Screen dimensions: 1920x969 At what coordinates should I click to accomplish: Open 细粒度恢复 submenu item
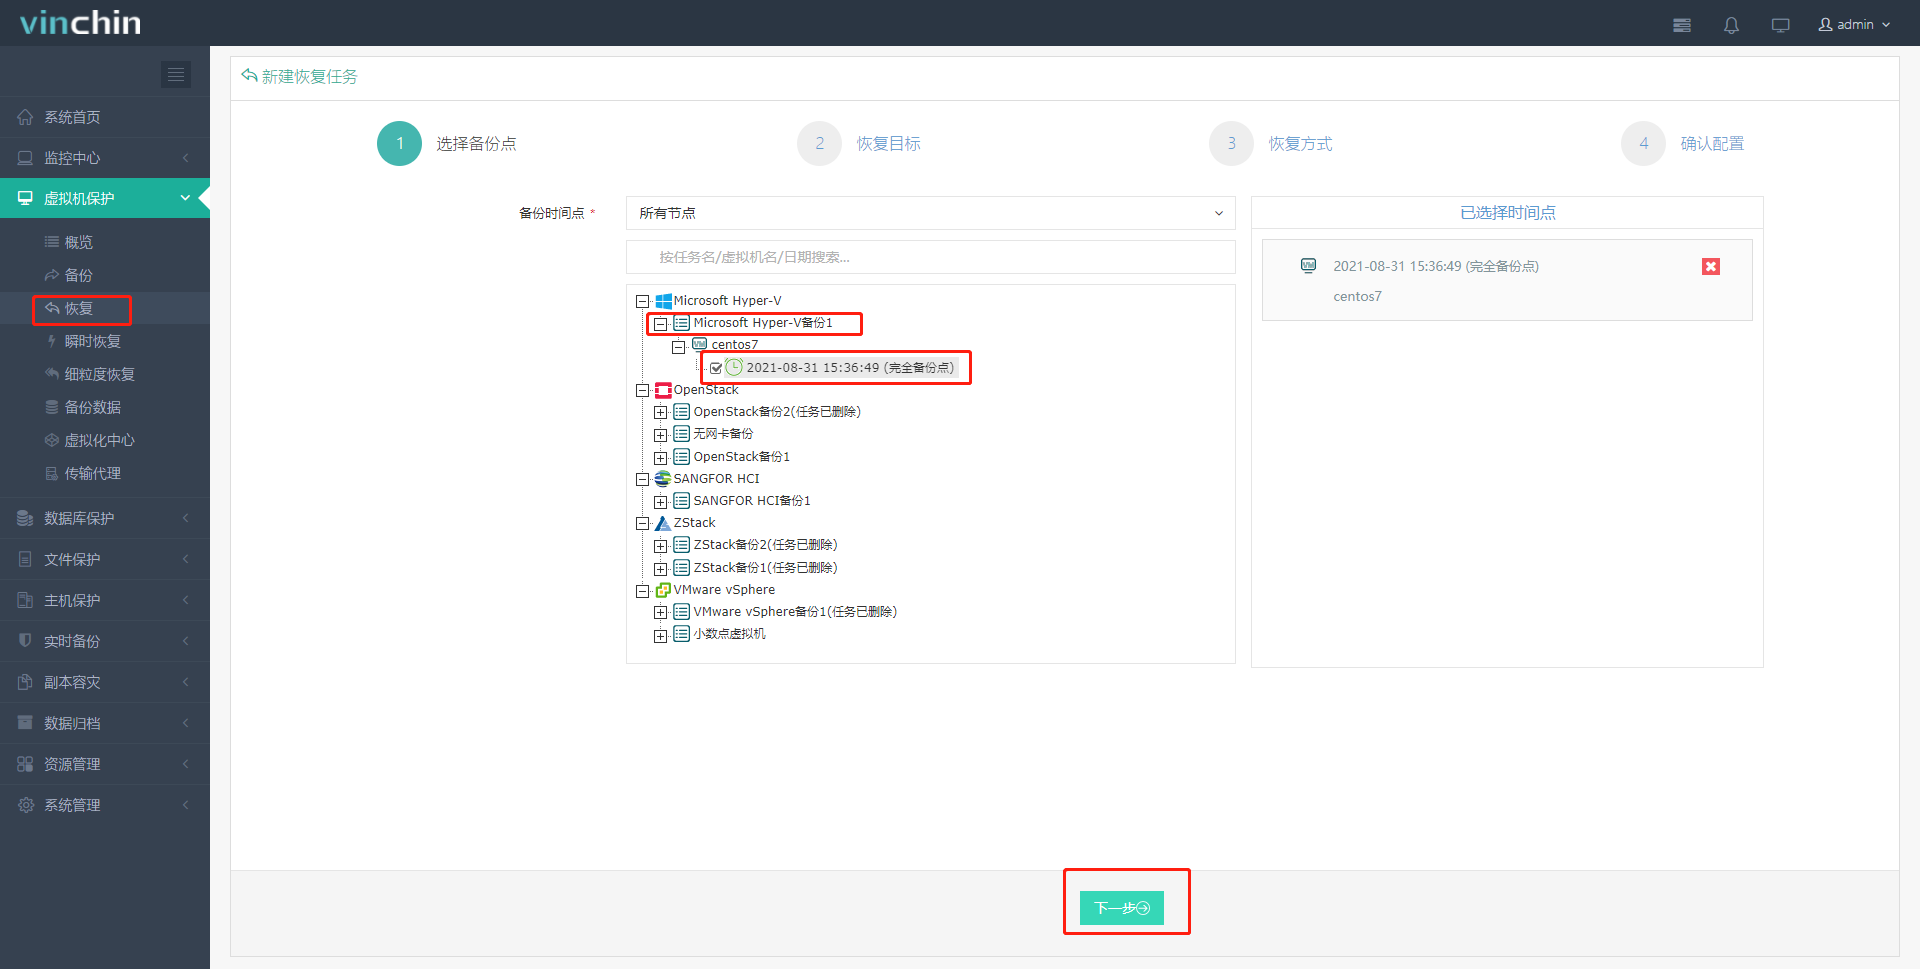99,374
